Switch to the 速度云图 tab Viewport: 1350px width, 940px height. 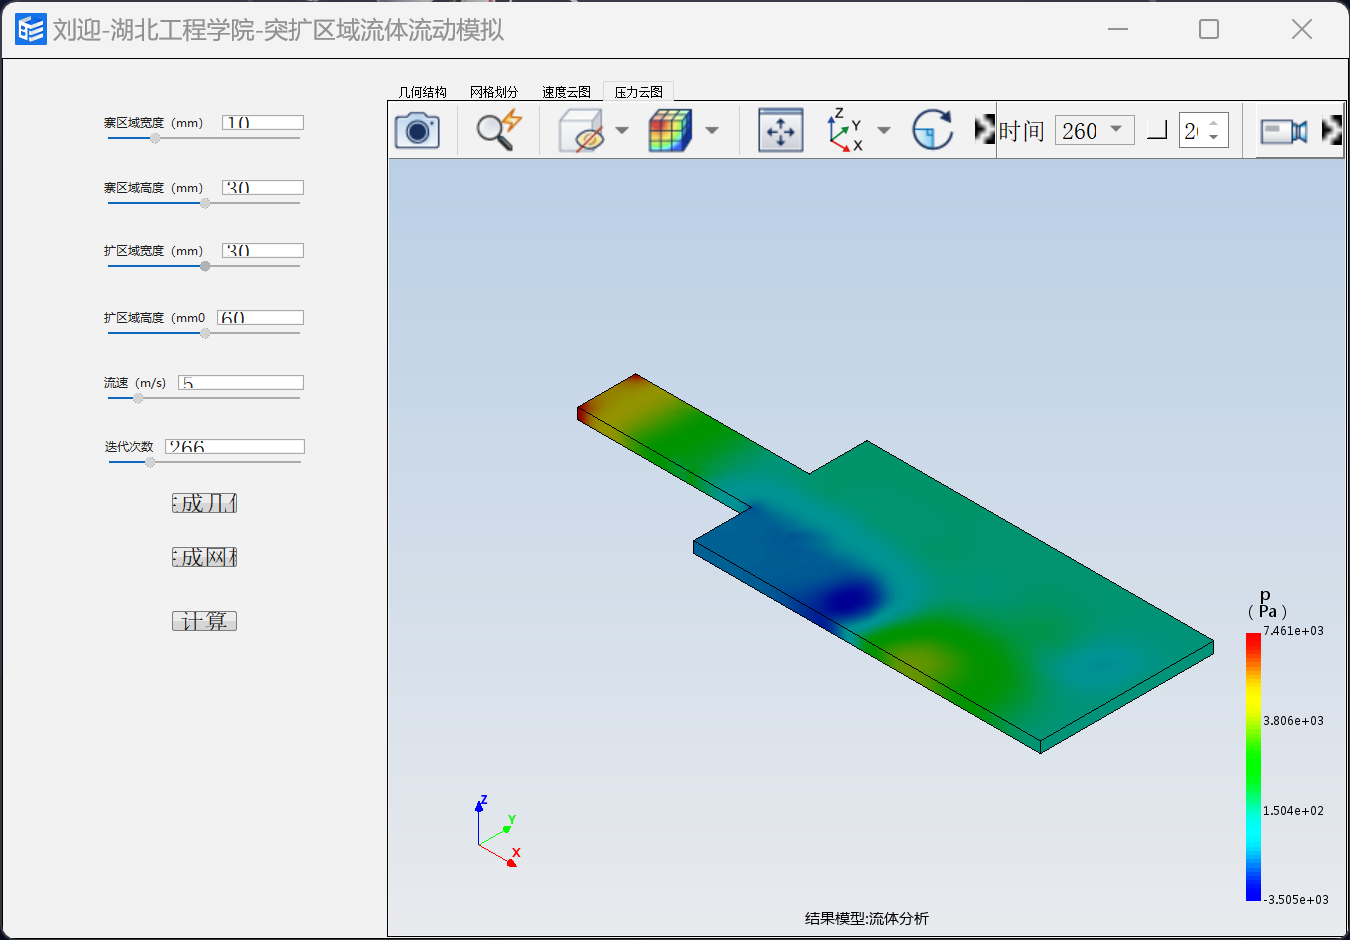[566, 92]
